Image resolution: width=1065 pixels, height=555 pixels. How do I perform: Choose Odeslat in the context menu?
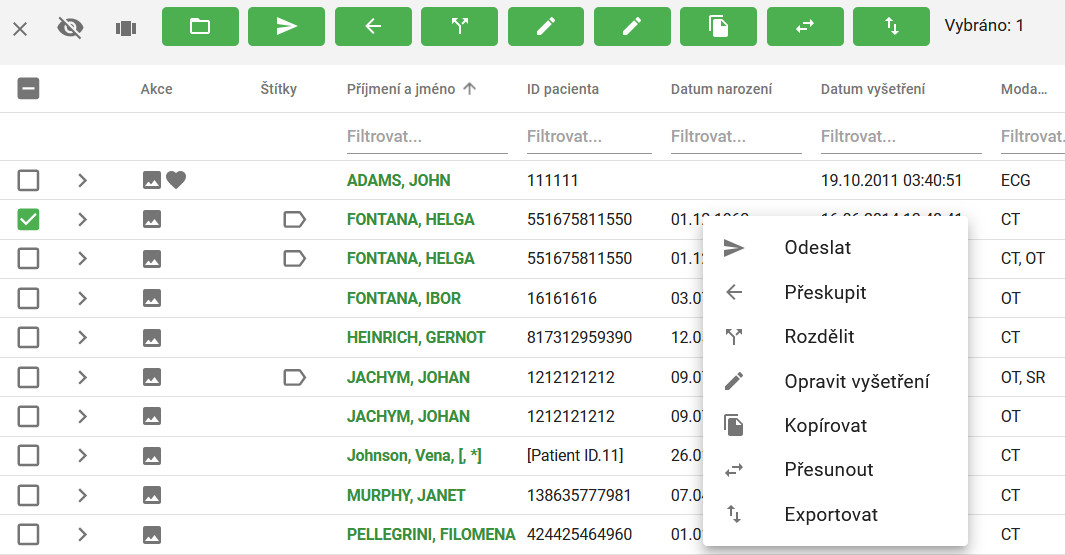[835, 247]
